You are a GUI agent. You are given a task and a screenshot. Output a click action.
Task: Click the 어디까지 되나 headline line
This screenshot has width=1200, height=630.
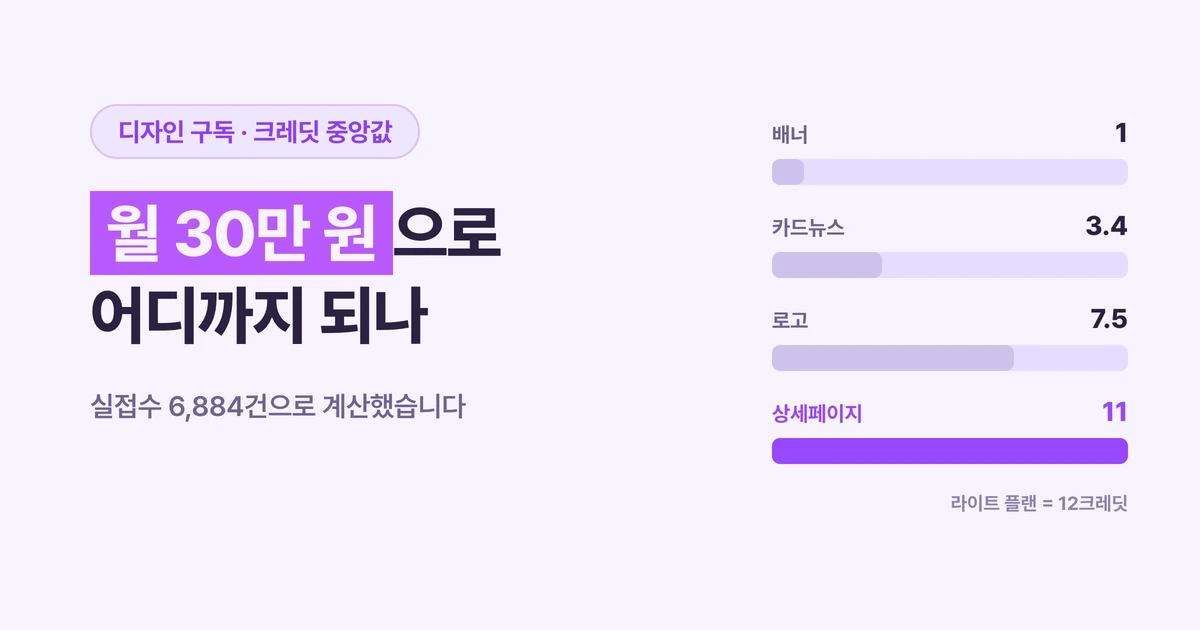pos(260,316)
